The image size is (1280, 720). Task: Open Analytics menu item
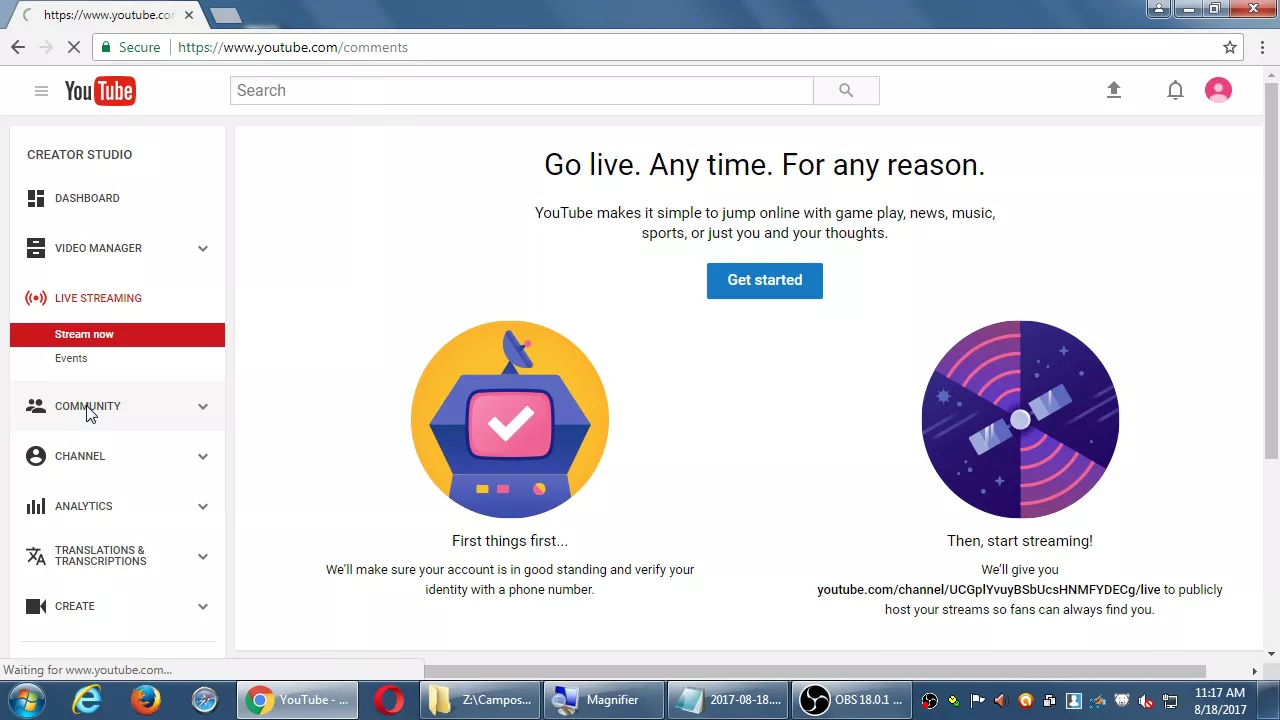tap(84, 506)
